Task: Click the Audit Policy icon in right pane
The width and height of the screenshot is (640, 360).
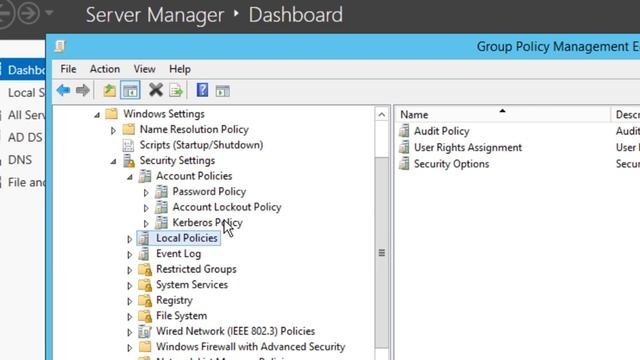Action: 404,131
